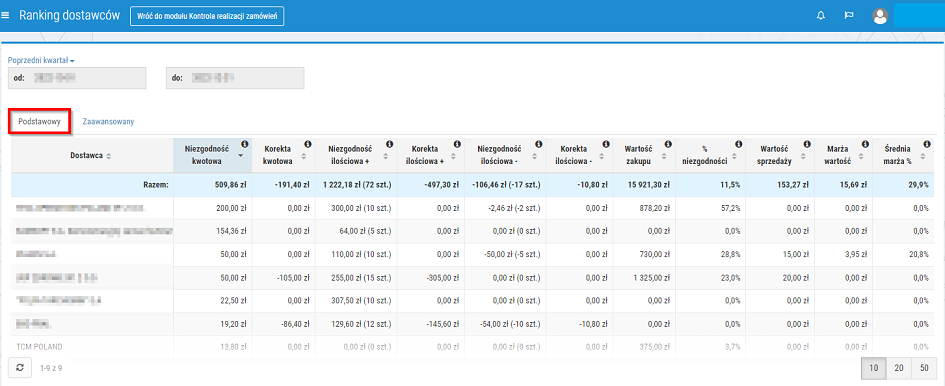The height and width of the screenshot is (386, 945).
Task: Sort arrows on Korekta kwotowa column
Action: click(305, 156)
